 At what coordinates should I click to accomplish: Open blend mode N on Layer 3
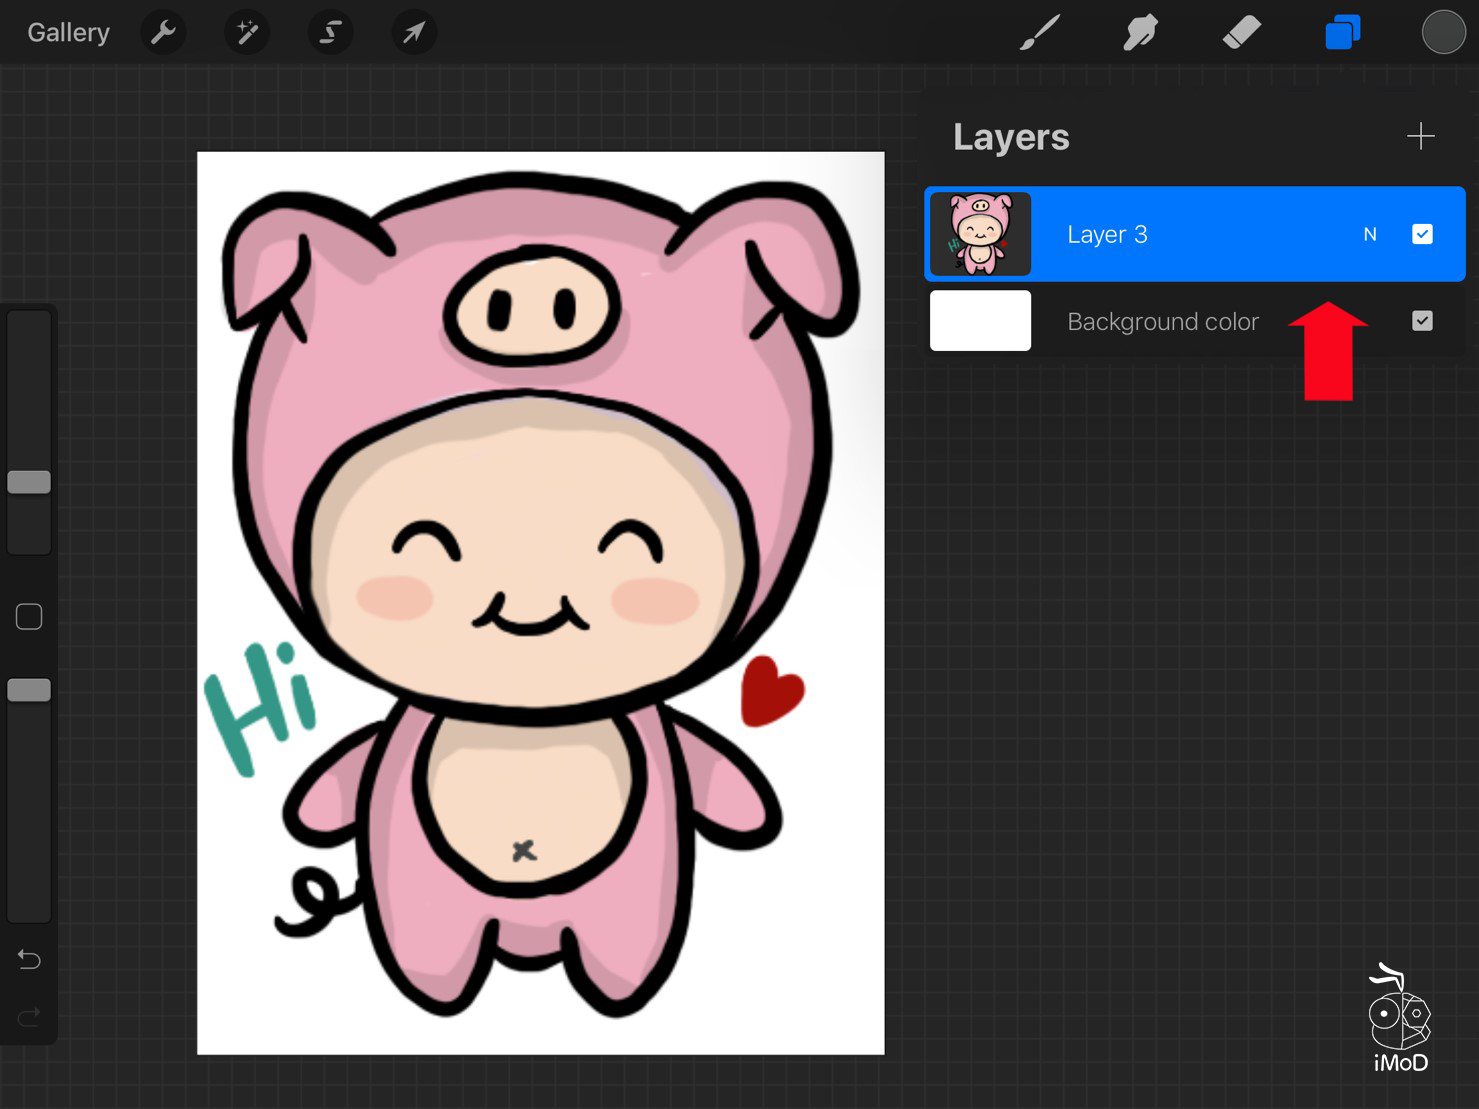1370,234
